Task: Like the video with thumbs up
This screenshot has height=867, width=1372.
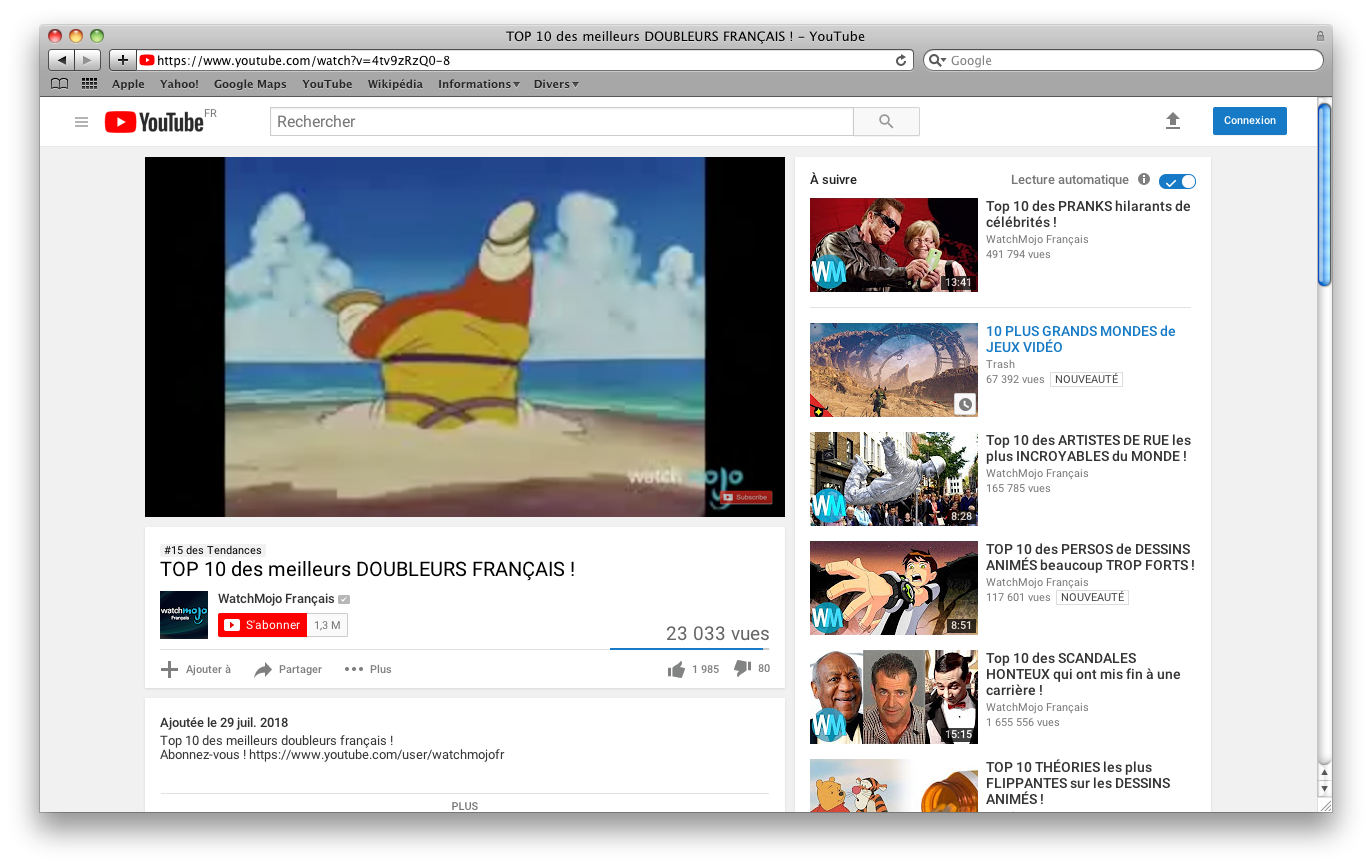Action: (676, 669)
